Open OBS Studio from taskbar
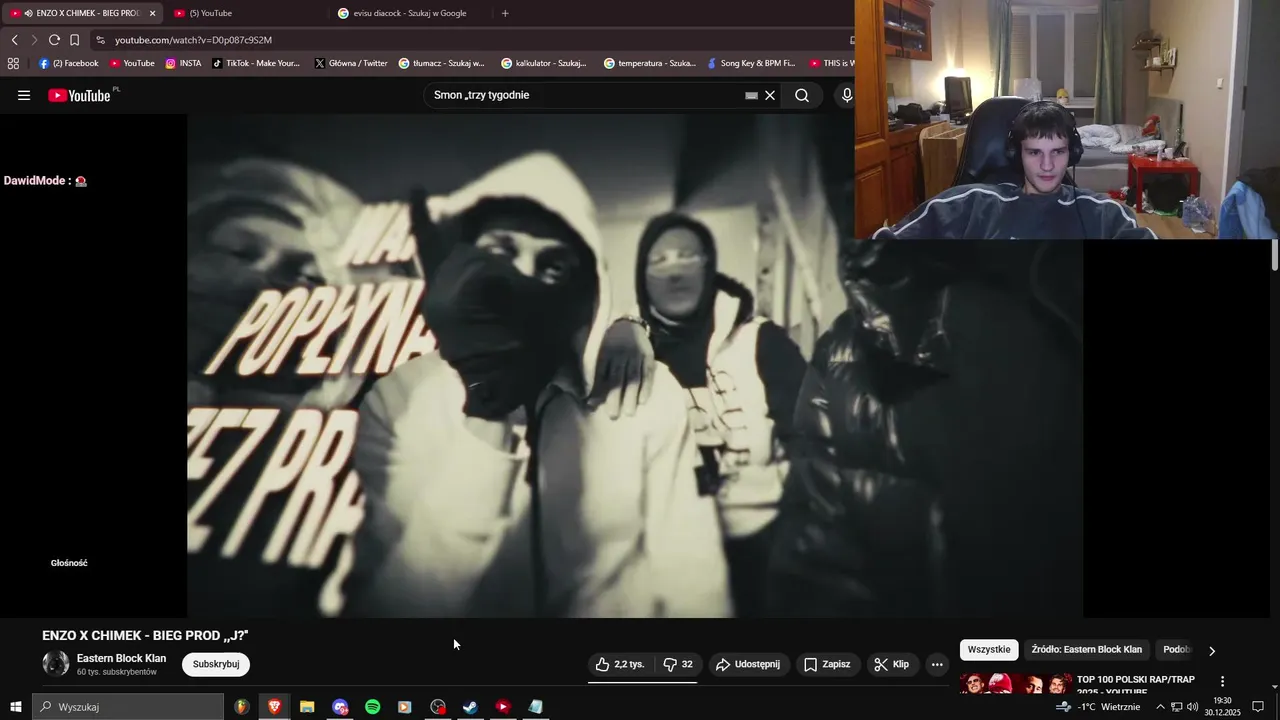This screenshot has height=720, width=1280. 438,707
